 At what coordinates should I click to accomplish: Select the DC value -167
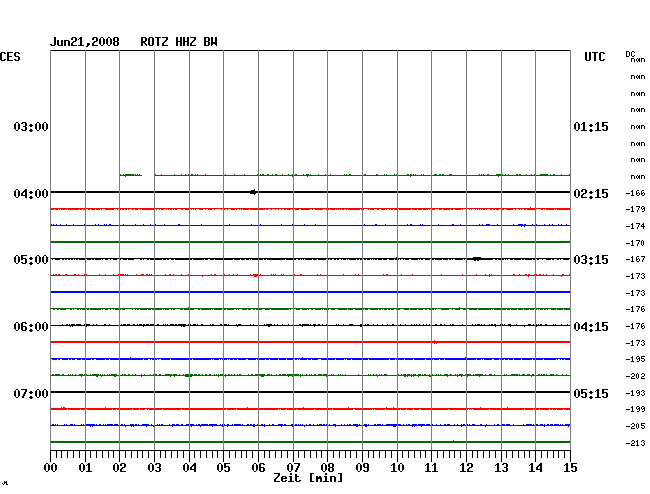[635, 259]
